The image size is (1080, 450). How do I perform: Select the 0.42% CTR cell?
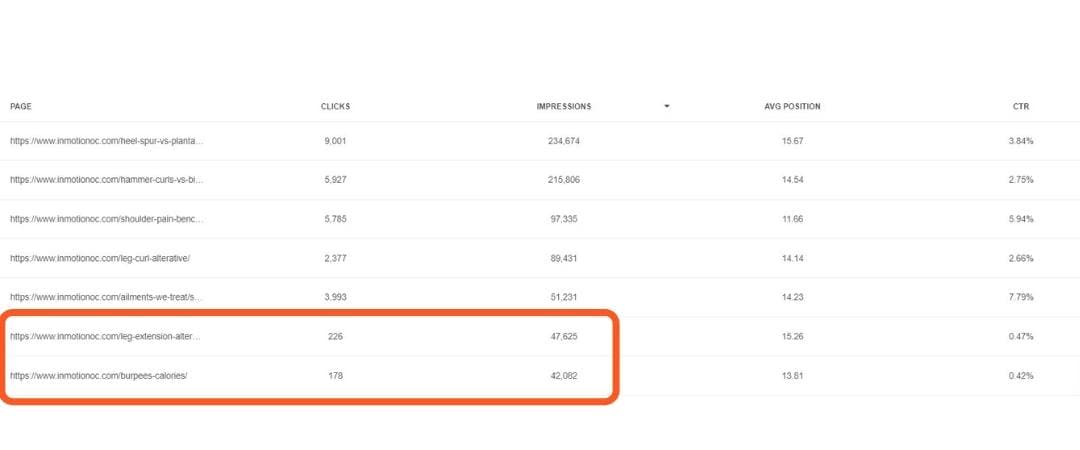1021,376
